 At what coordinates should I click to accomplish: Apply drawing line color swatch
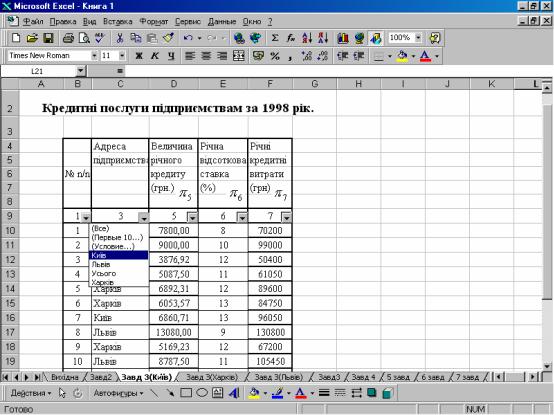277,393
